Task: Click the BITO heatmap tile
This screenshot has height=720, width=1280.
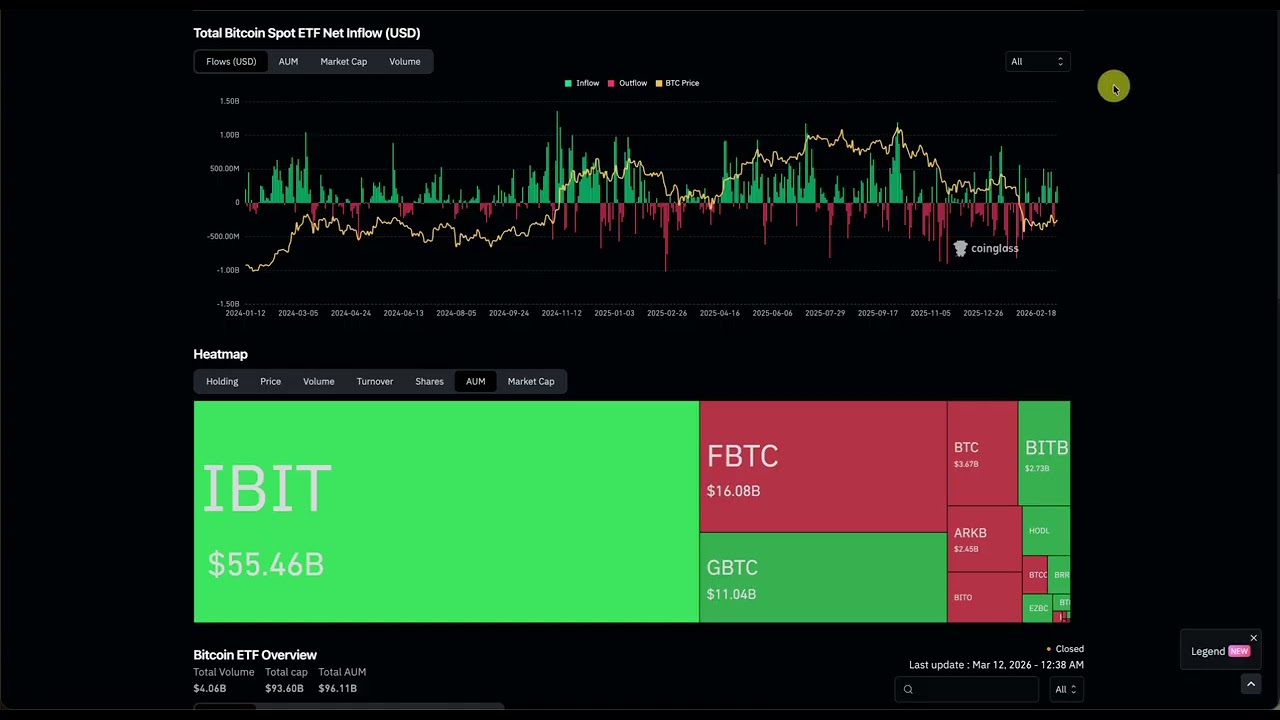Action: click(984, 597)
